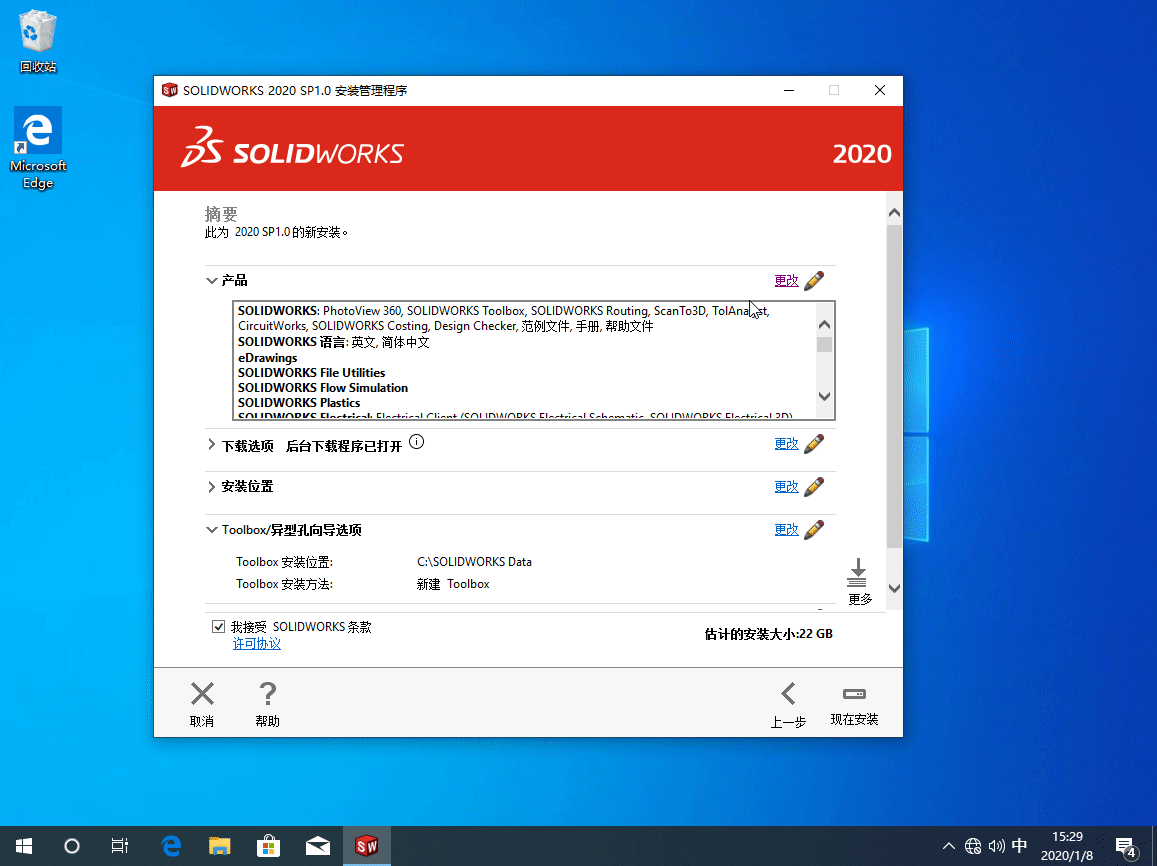The width and height of the screenshot is (1157, 866).
Task: Click the main summary scrollbar up arrow
Action: (894, 213)
